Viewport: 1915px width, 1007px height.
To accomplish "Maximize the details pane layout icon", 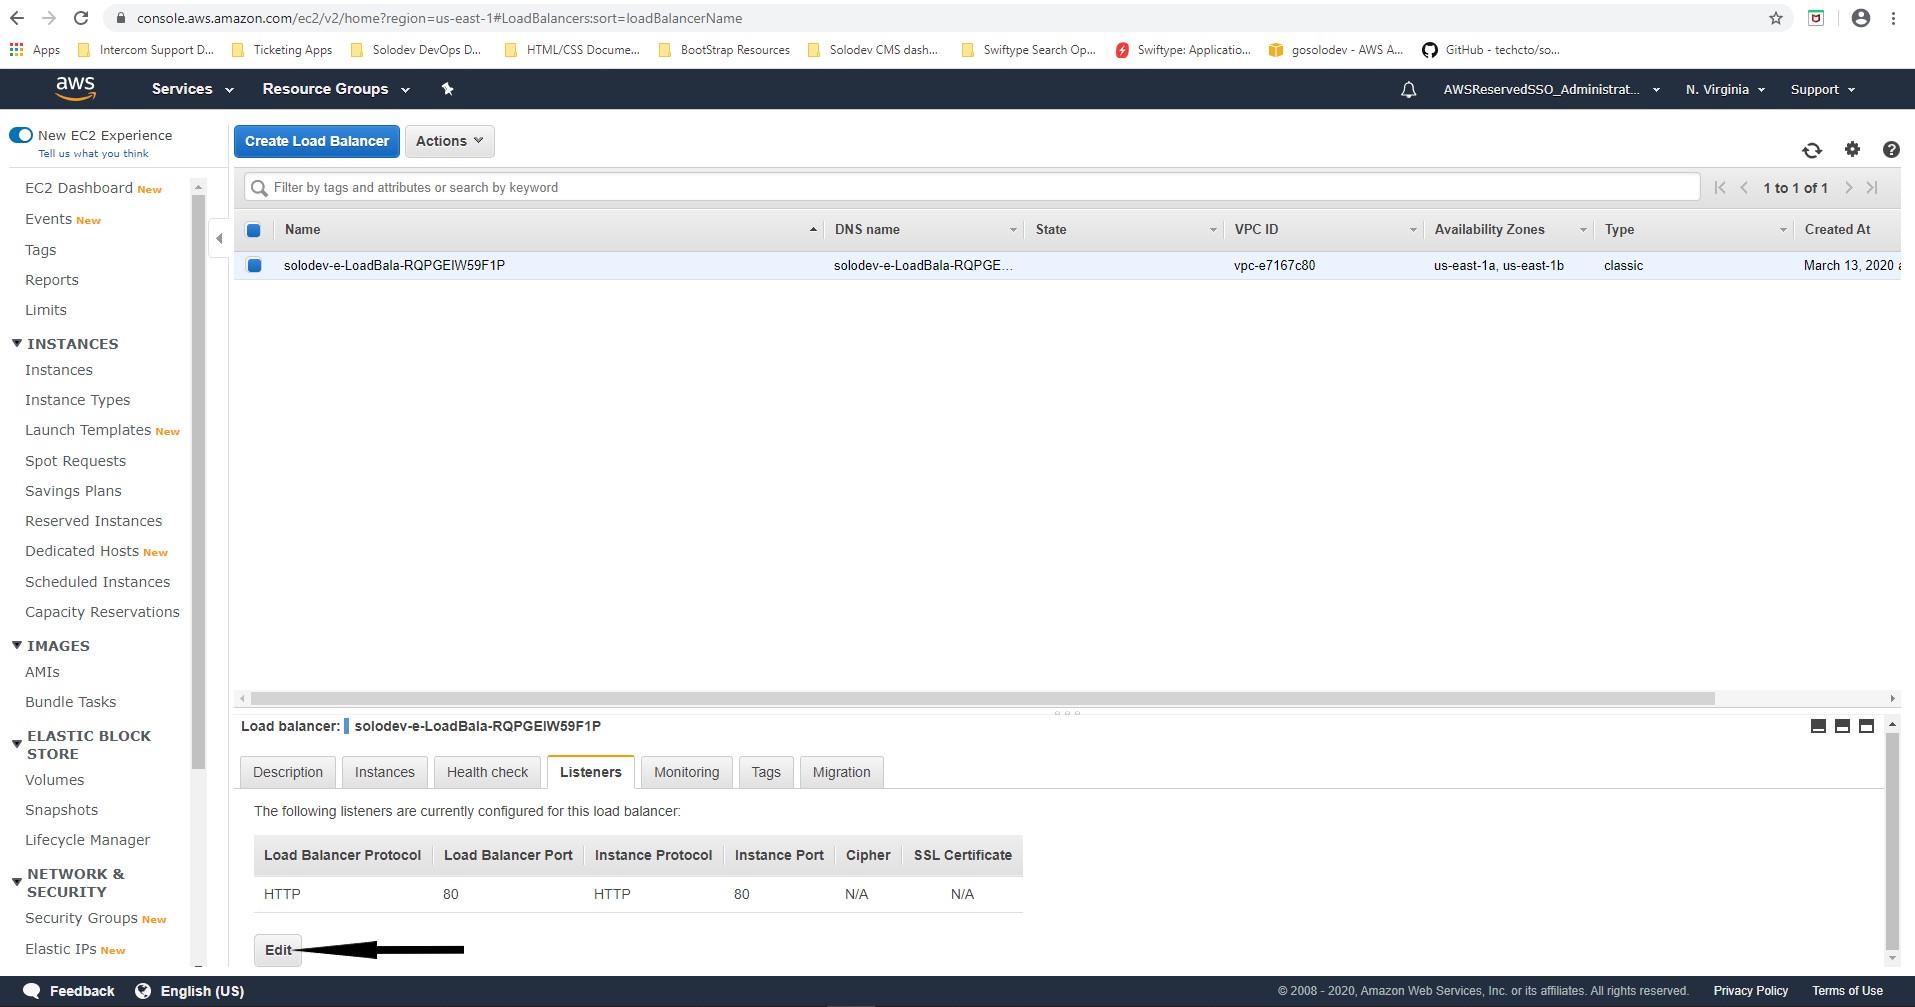I will (x=1866, y=726).
